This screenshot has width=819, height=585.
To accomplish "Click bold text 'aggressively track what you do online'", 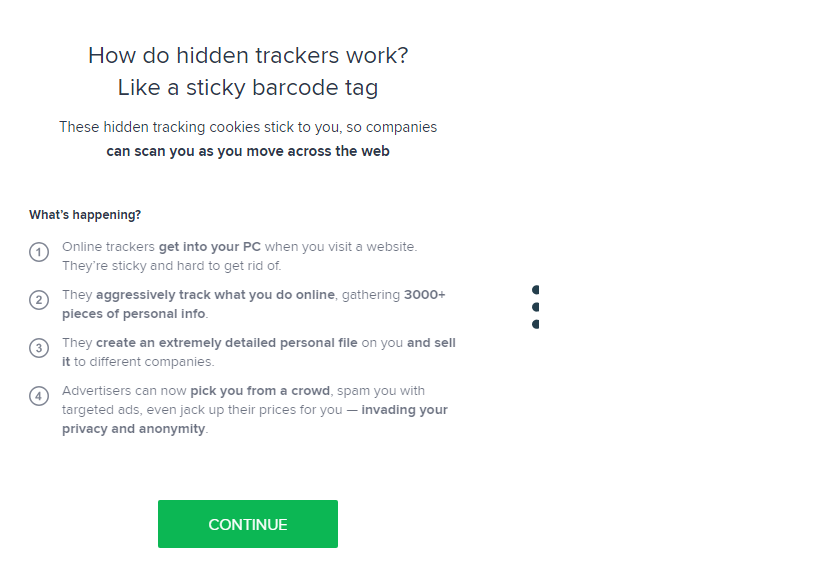I will (x=215, y=295).
